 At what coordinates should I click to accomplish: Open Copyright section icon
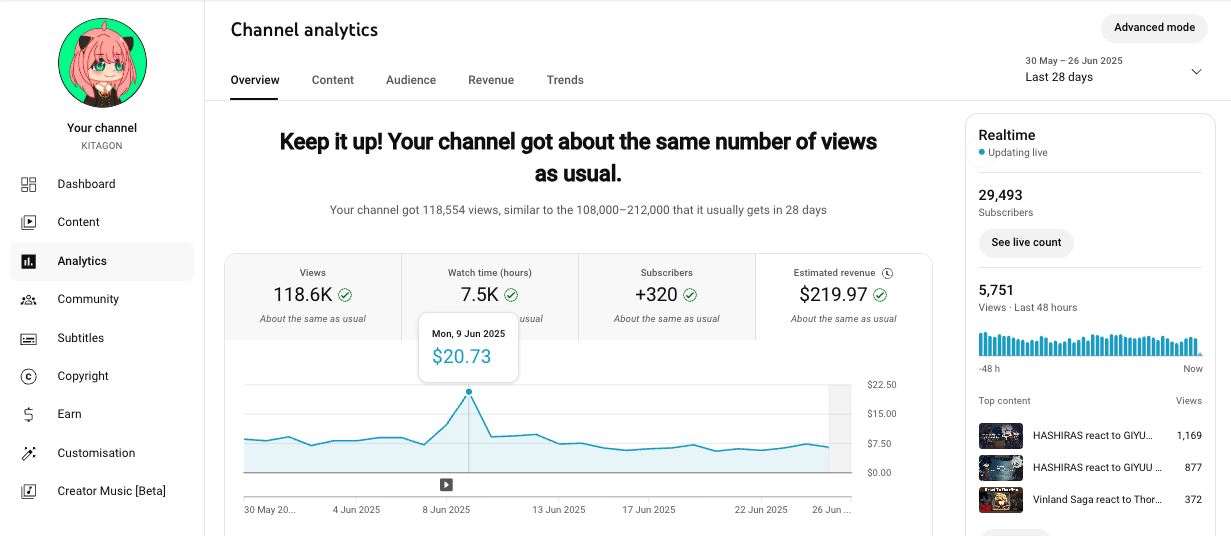coord(29,376)
